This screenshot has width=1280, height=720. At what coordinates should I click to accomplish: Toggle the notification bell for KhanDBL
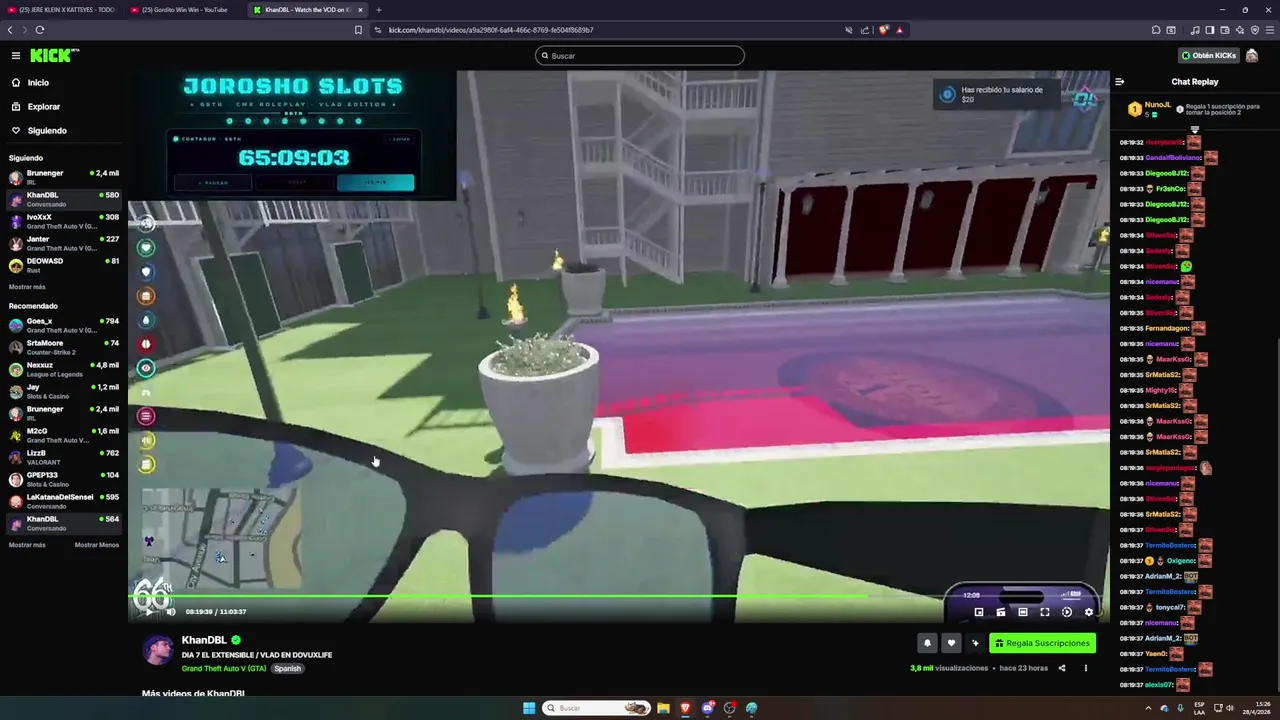927,643
